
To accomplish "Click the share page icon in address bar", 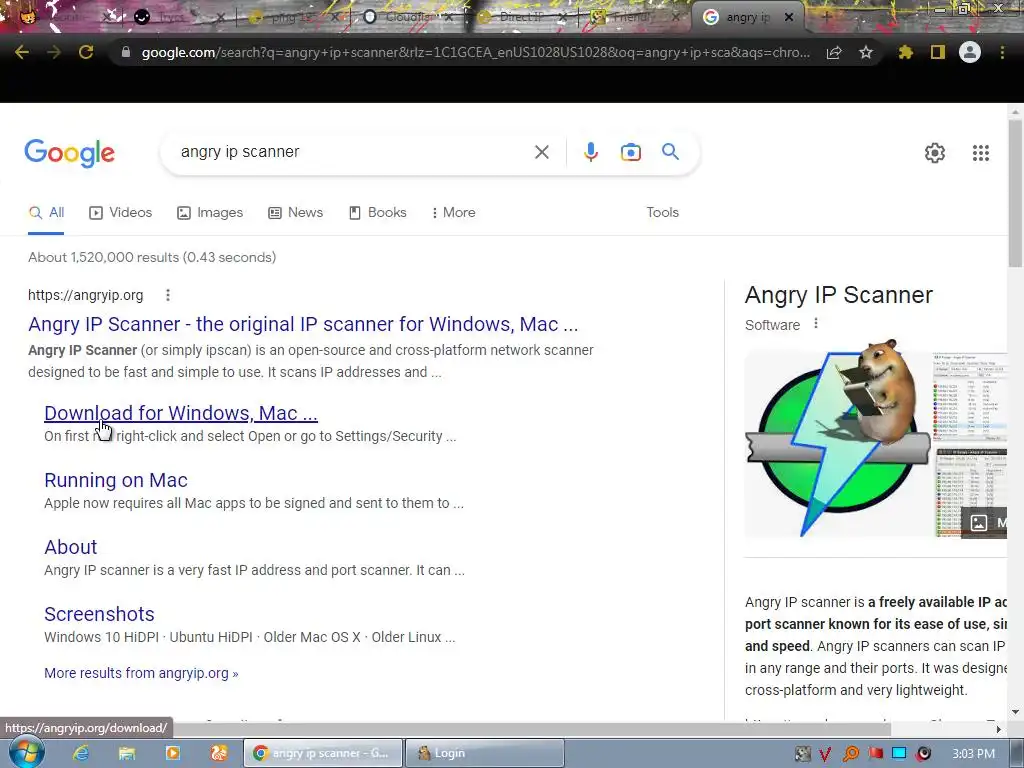I will point(834,53).
